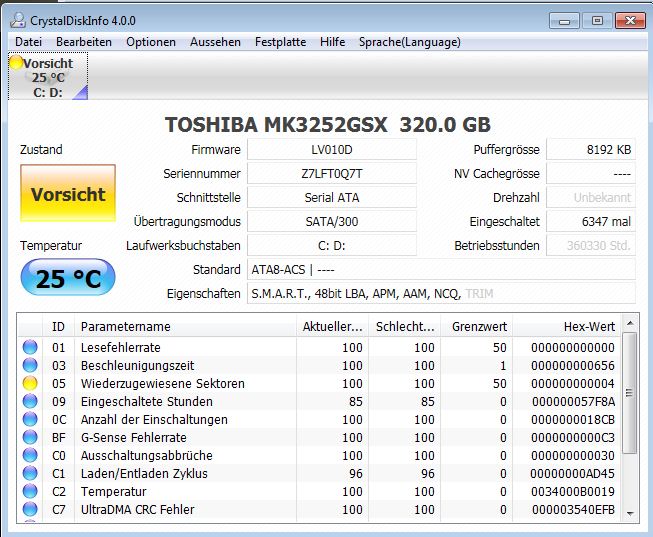Viewport: 653px width, 537px height.
Task: Close the CrystalDiskInfo window
Action: coord(630,20)
